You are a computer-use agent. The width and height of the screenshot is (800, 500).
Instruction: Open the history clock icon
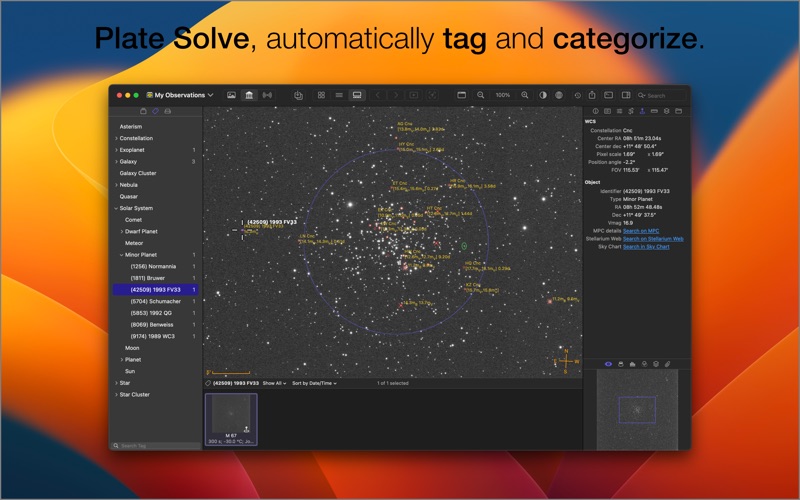[577, 95]
